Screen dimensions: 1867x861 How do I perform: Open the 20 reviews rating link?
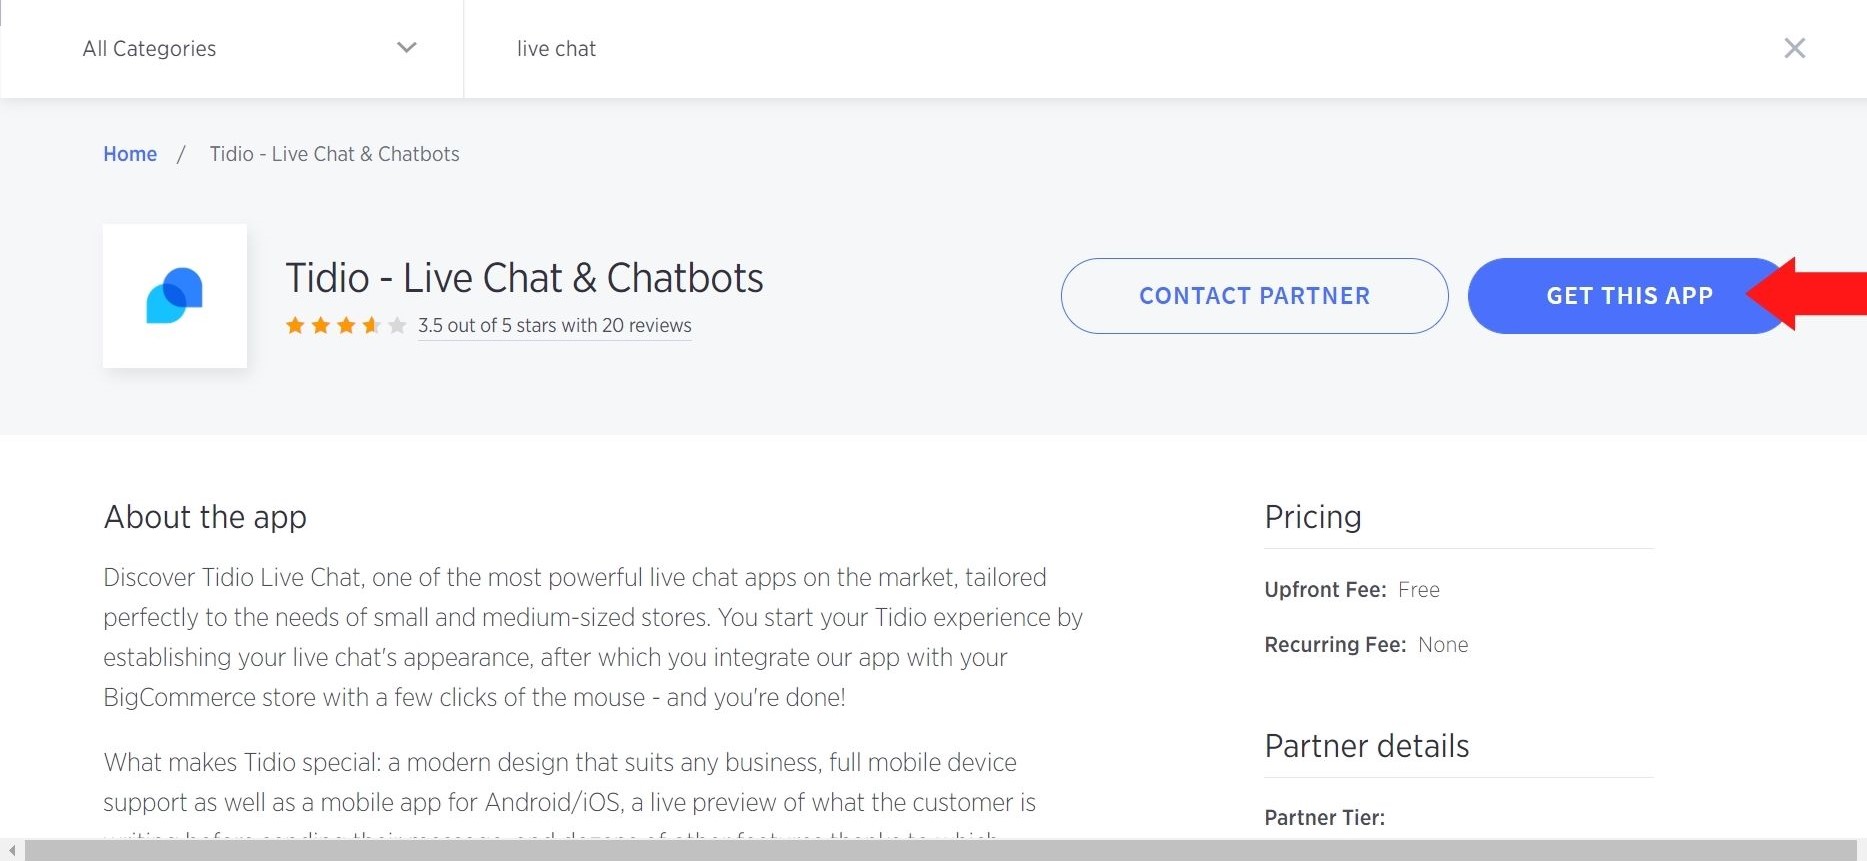coord(554,326)
